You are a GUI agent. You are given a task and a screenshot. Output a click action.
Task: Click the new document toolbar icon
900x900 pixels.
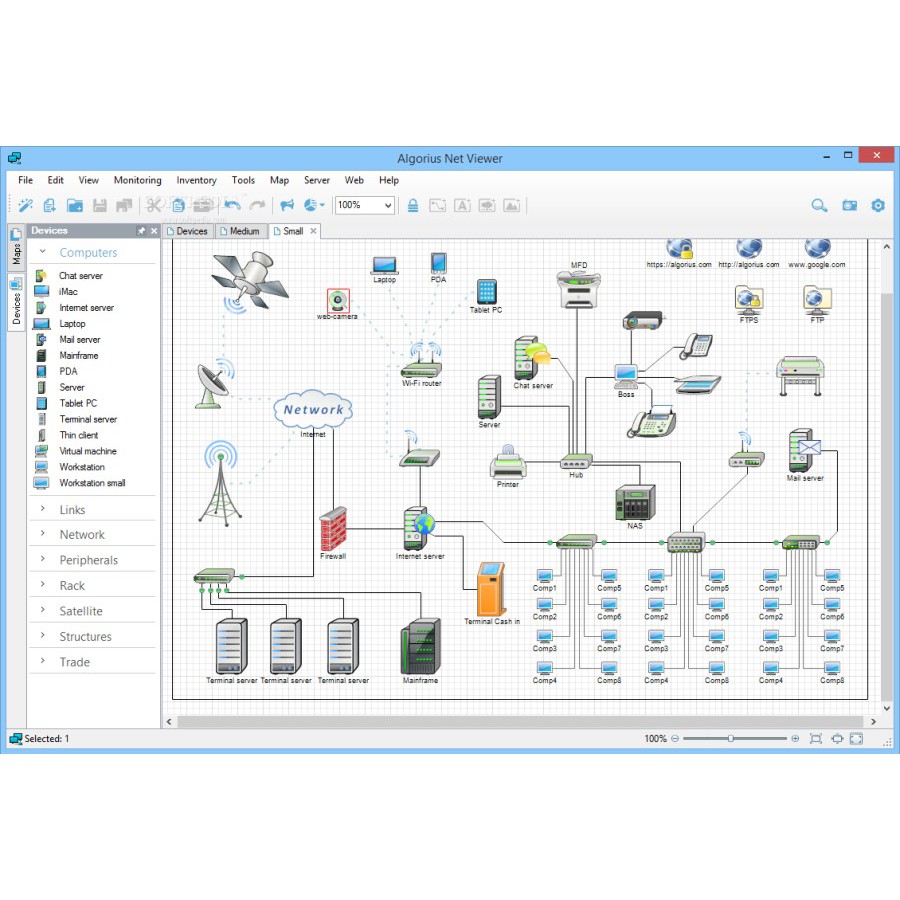pos(50,205)
